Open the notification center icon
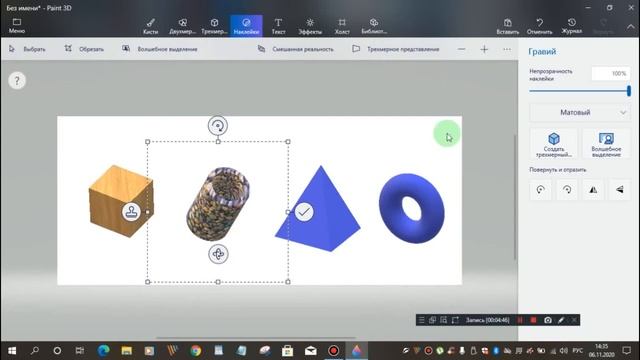640x360 pixels. click(x=627, y=351)
